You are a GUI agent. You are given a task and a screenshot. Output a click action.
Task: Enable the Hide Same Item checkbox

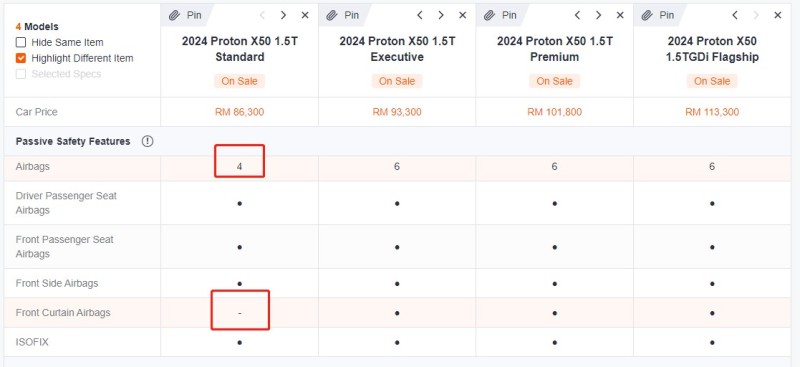[21, 42]
